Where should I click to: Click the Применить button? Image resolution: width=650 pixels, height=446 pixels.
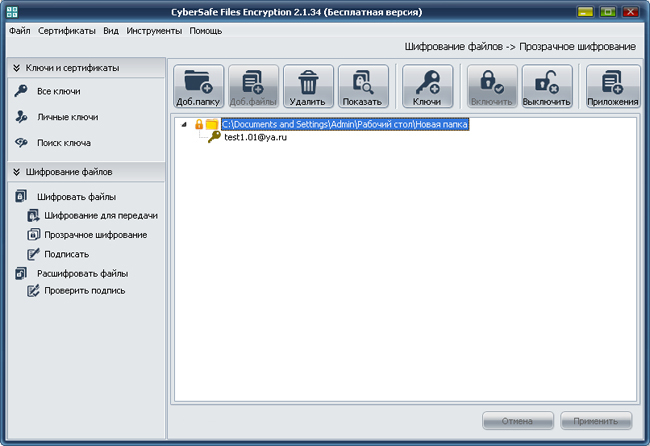596,421
